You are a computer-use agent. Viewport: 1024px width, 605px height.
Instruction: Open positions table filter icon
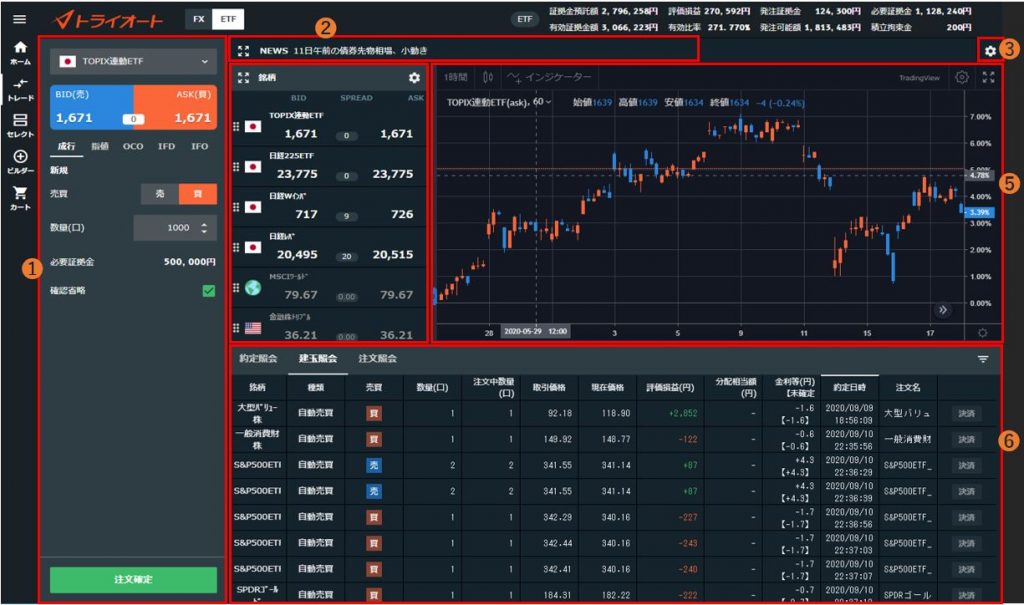[x=983, y=359]
